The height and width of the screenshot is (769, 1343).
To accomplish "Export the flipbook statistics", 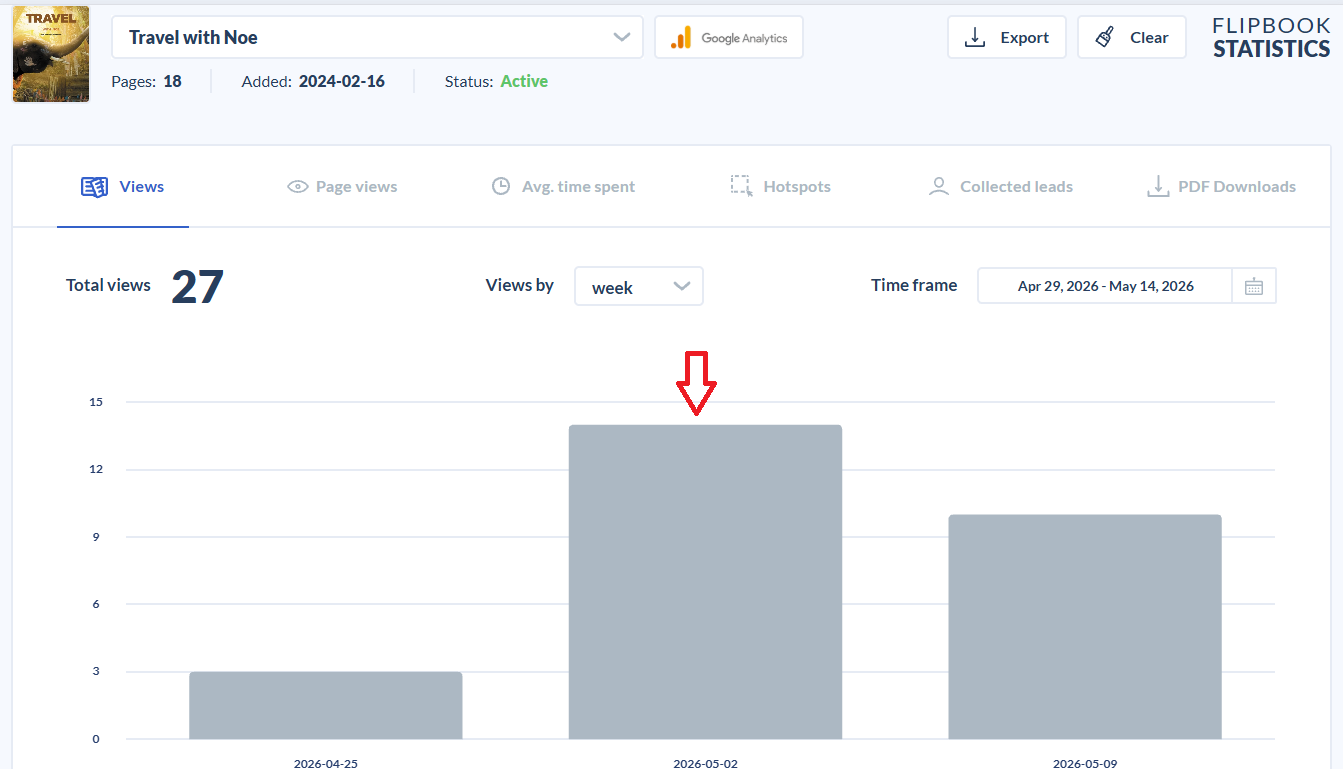I will (x=1007, y=38).
